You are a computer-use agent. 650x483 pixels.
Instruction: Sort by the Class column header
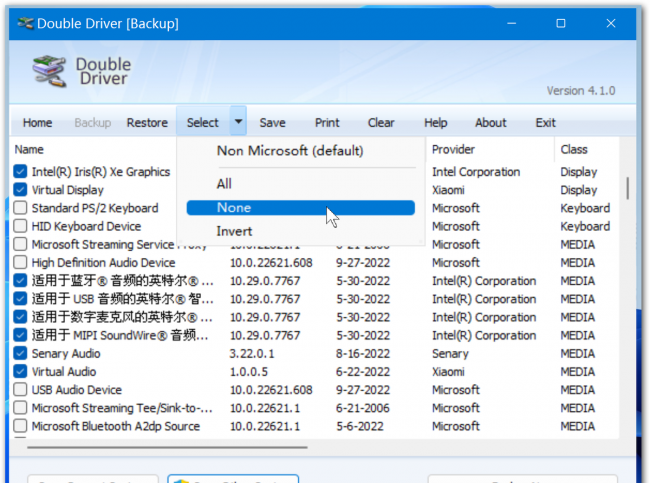574,149
